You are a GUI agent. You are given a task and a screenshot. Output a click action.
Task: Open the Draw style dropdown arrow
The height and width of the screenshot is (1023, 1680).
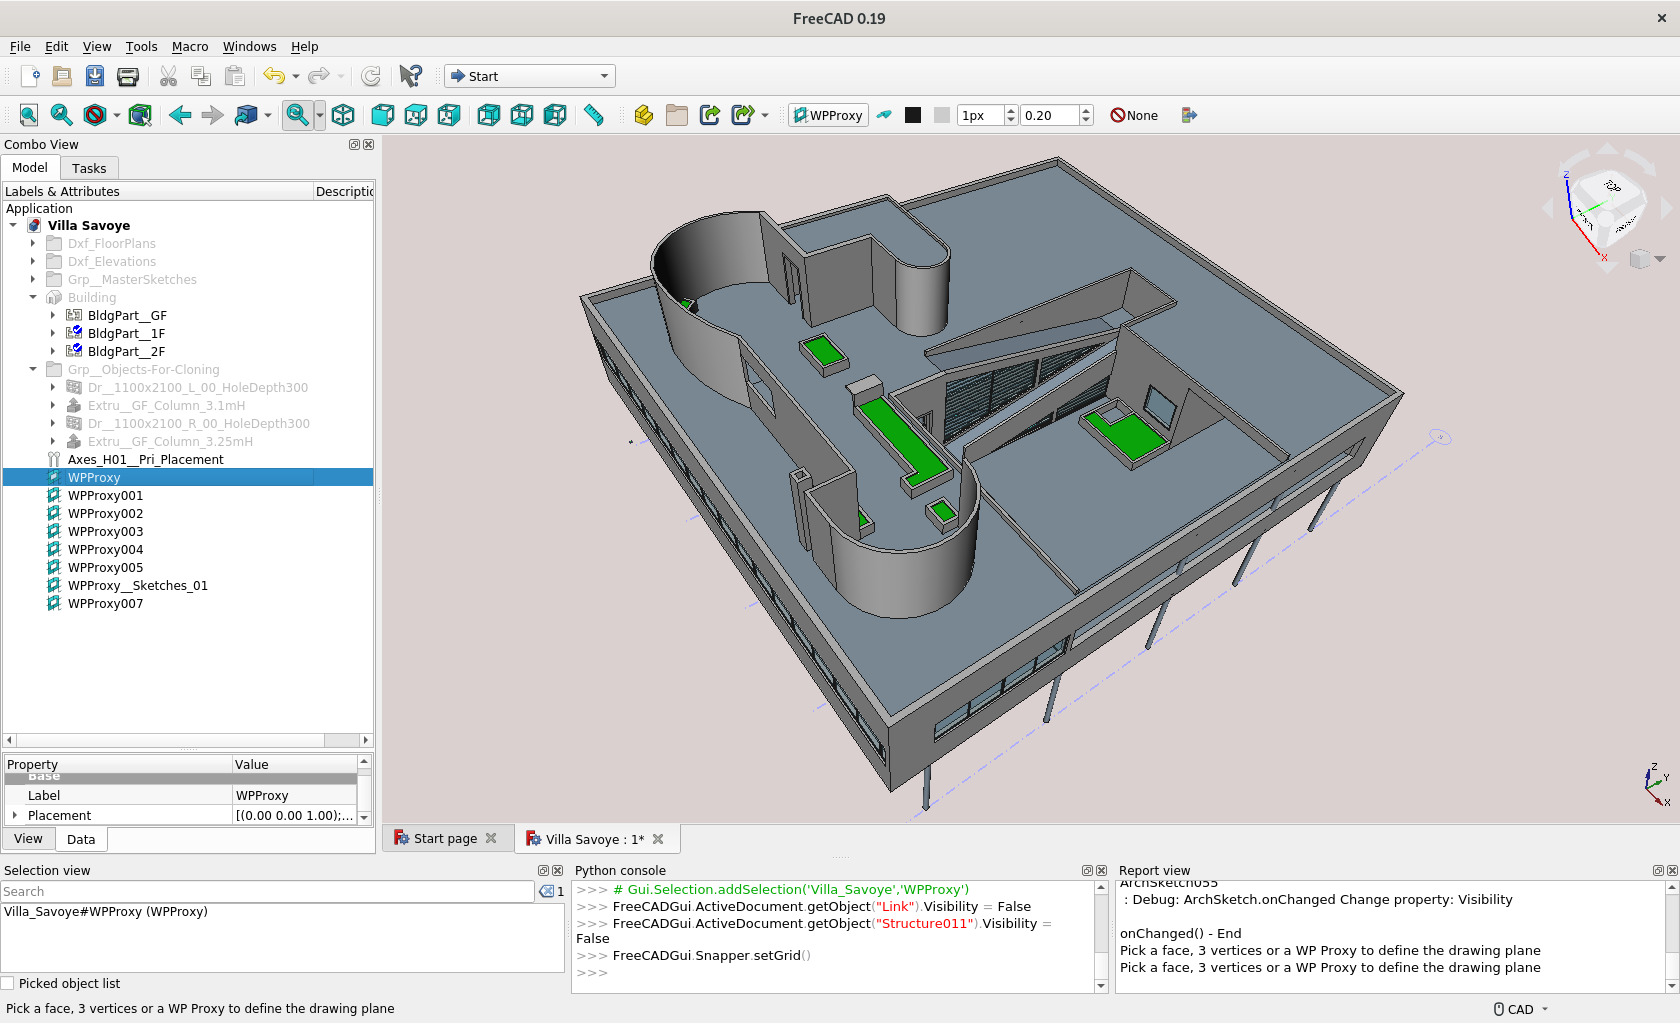116,115
